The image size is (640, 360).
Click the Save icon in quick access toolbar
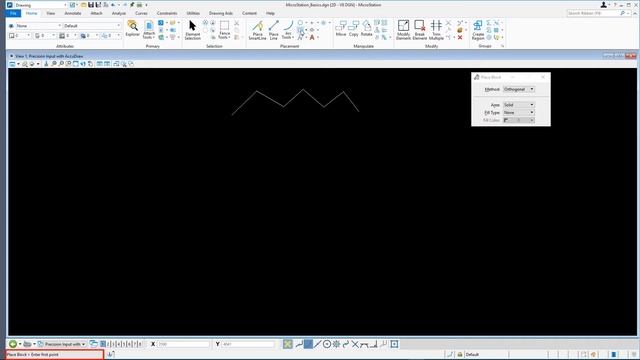click(x=91, y=5)
